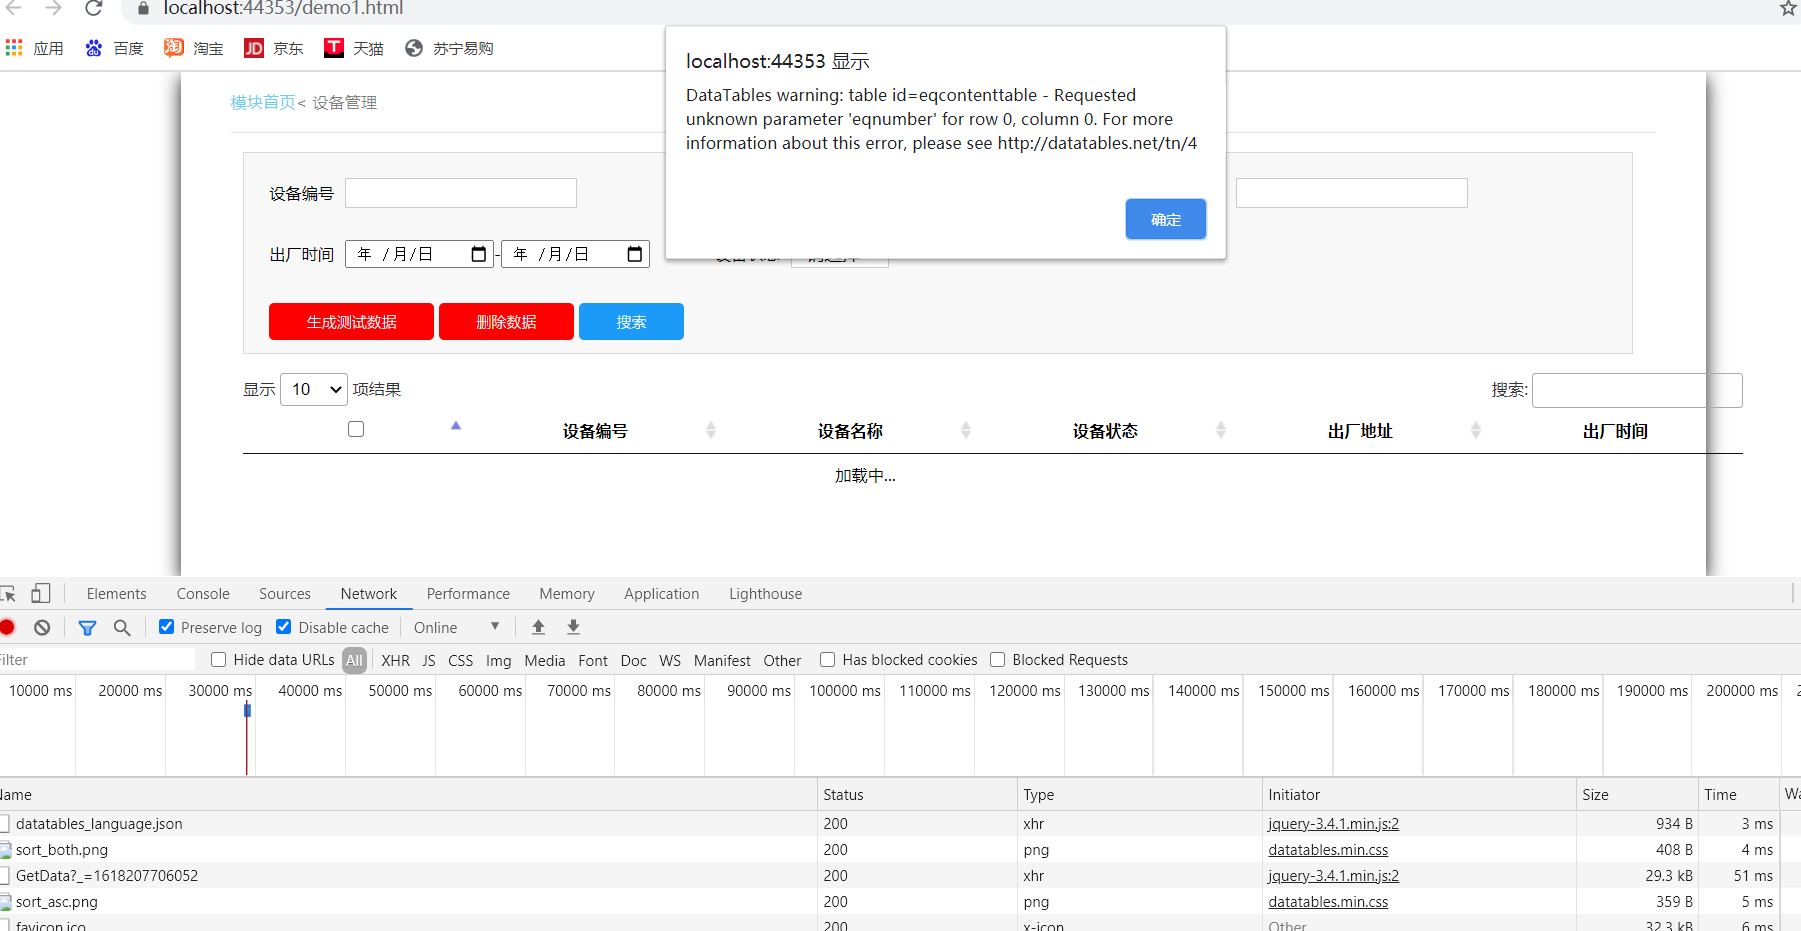Viewport: 1801px width, 931px height.
Task: Enable Blocked Requests checkbox
Action: point(998,660)
